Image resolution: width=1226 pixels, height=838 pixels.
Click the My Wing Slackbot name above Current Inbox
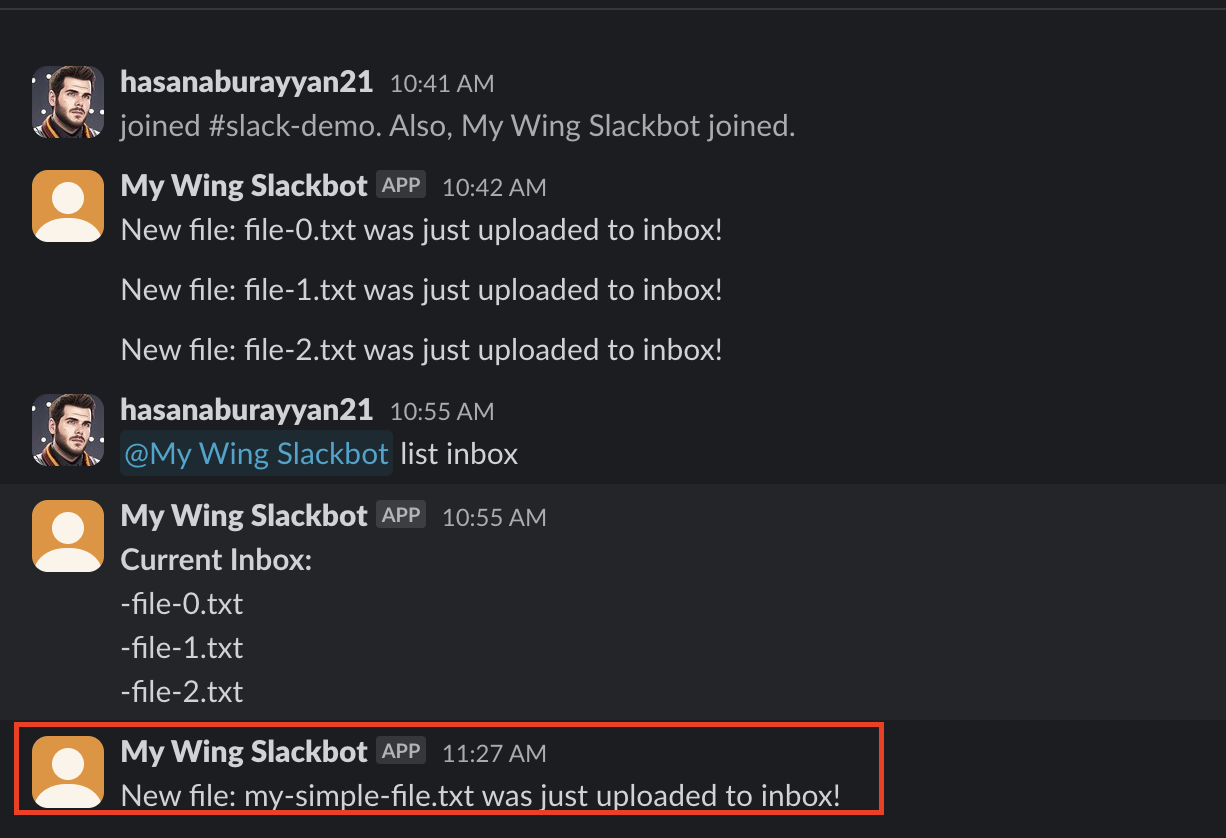point(243,515)
